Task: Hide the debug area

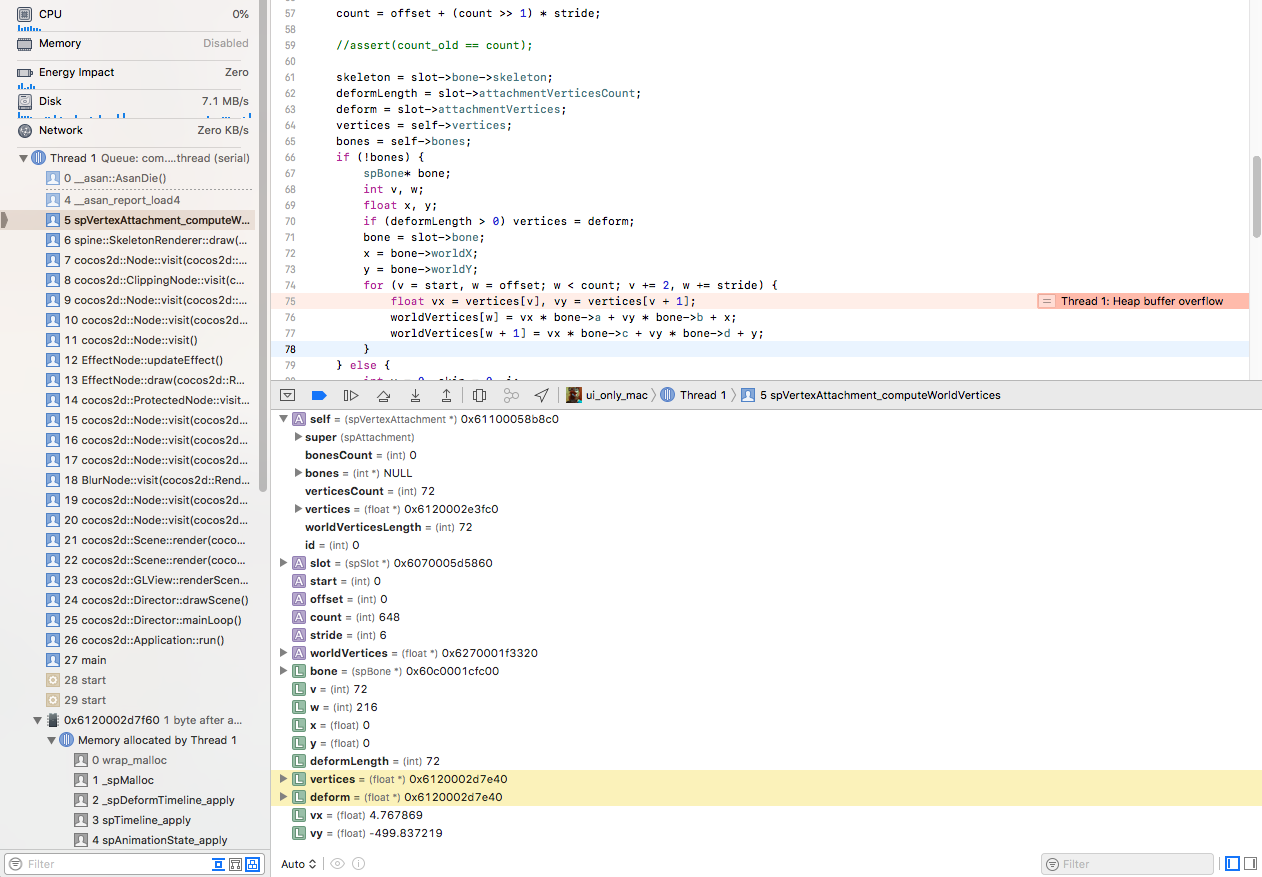Action: (x=287, y=395)
